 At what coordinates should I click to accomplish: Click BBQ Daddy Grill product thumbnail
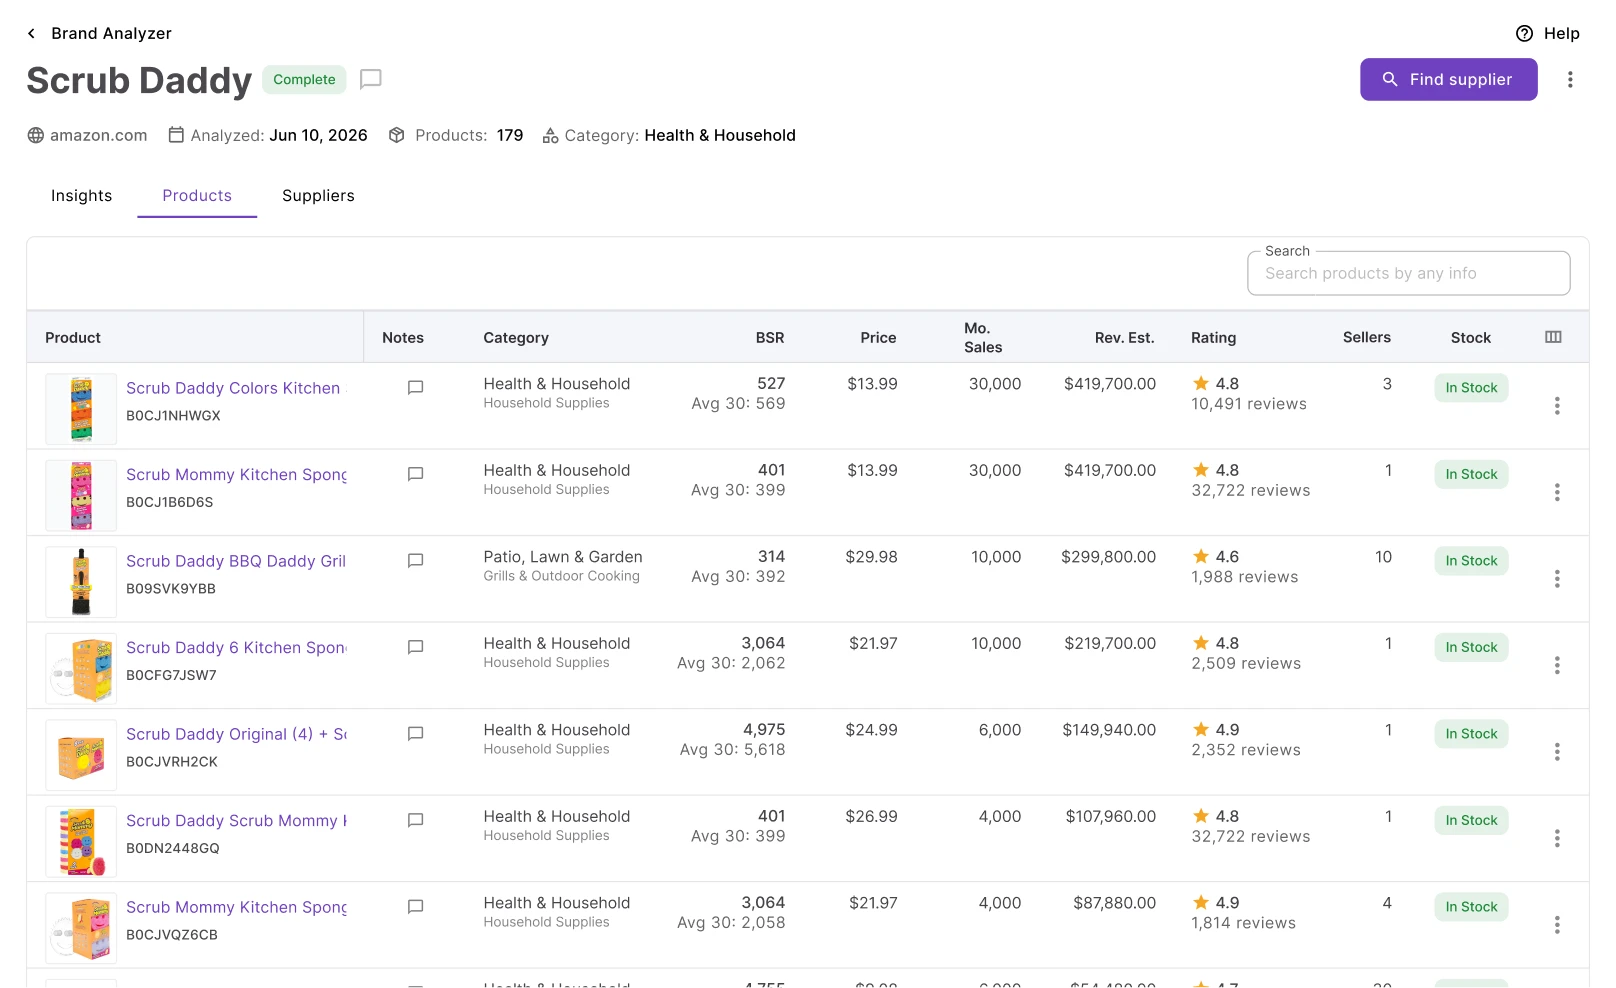coord(81,582)
